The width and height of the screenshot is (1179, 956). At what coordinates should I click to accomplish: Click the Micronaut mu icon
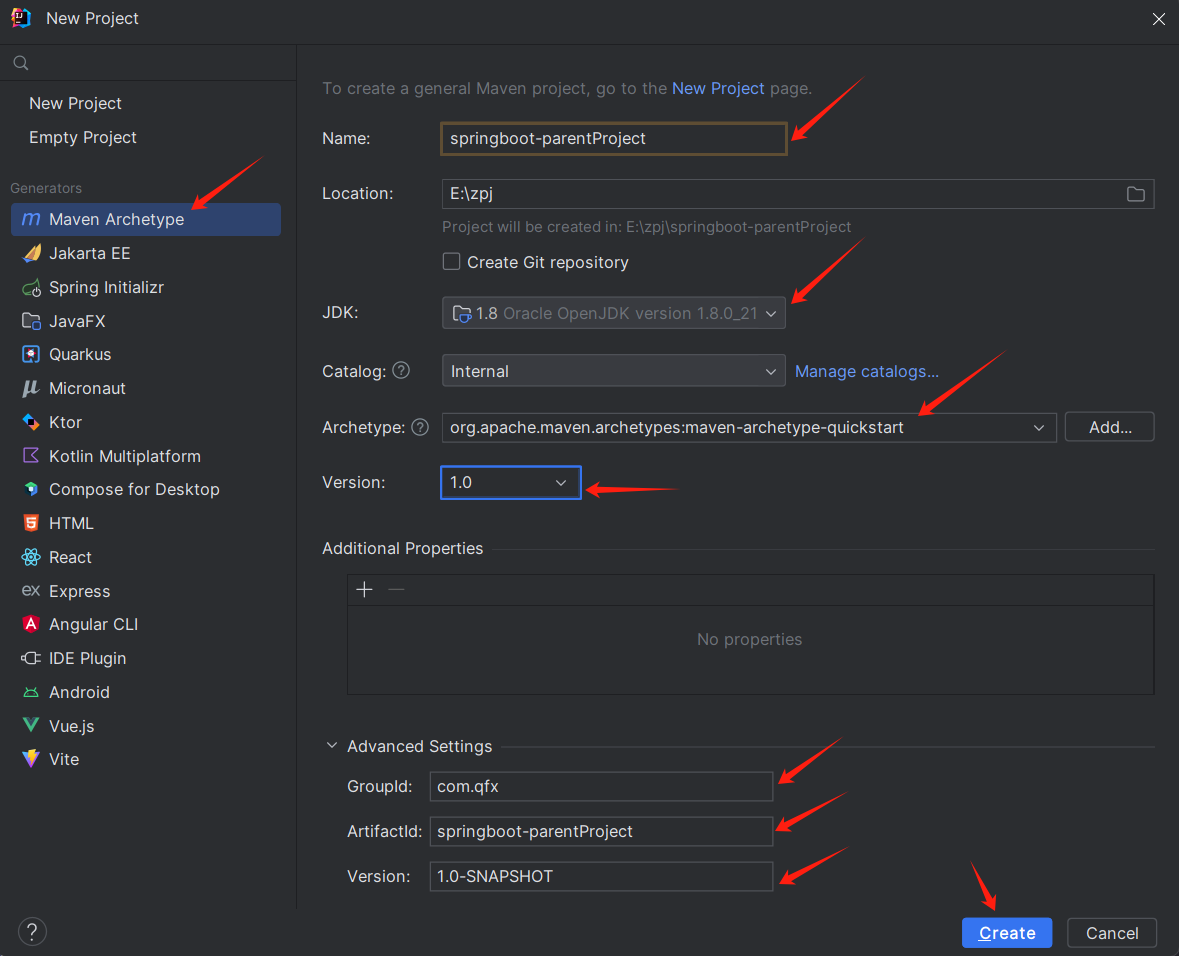(x=31, y=388)
